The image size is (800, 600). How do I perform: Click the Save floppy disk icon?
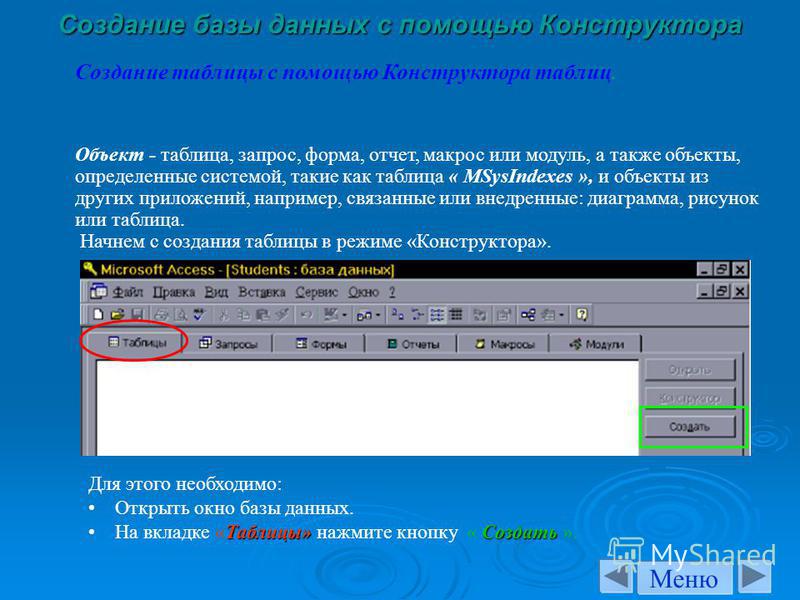tap(137, 315)
